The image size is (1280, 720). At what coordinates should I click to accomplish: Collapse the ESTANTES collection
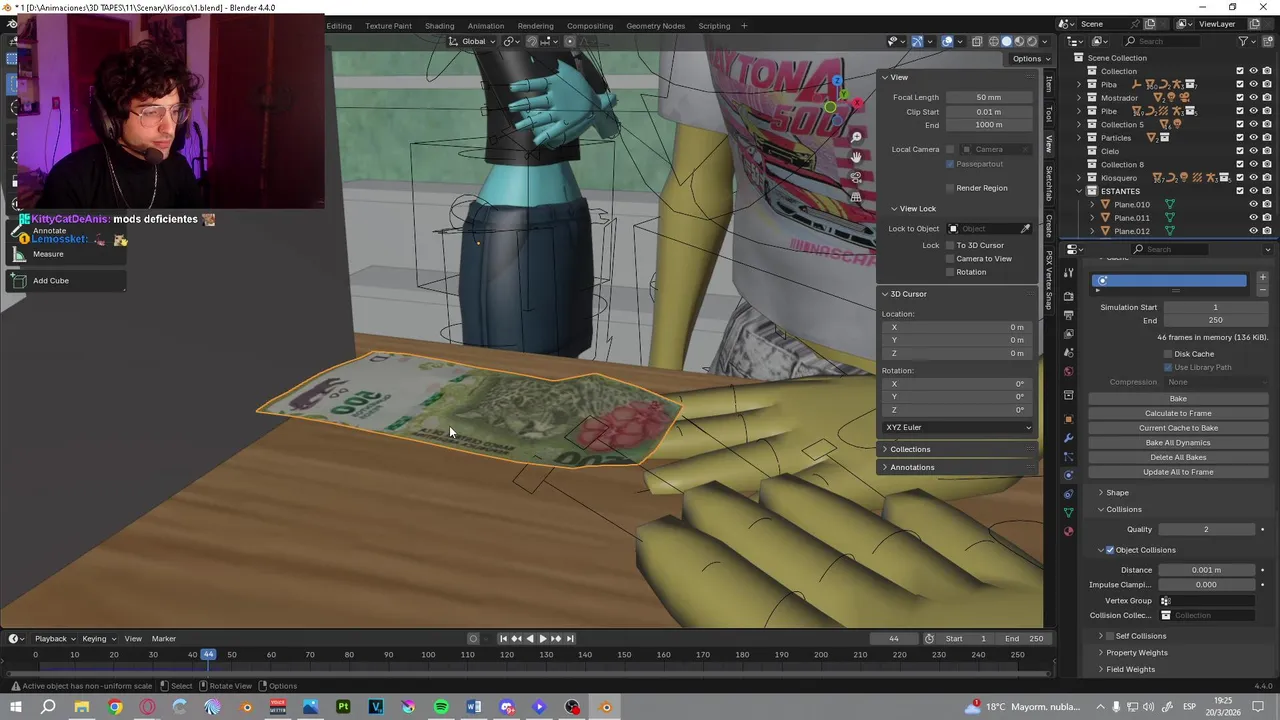[1079, 191]
